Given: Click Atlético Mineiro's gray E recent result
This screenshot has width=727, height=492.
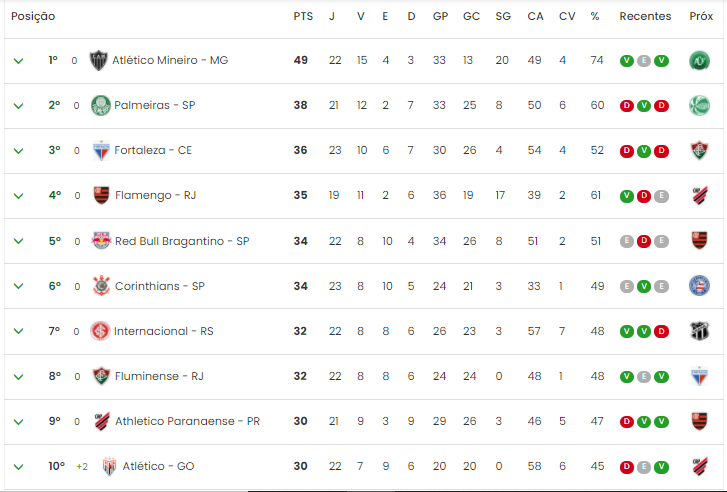Looking at the screenshot, I should click(644, 61).
